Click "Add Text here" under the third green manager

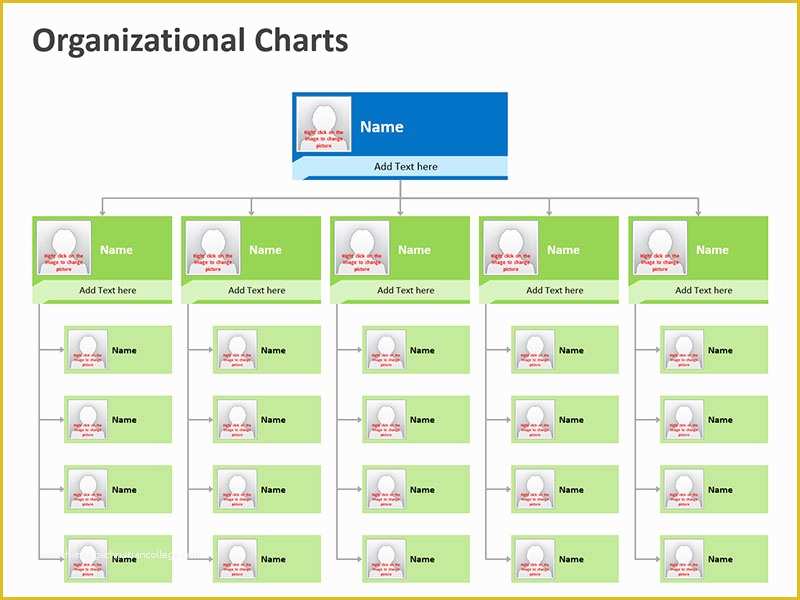coord(406,290)
